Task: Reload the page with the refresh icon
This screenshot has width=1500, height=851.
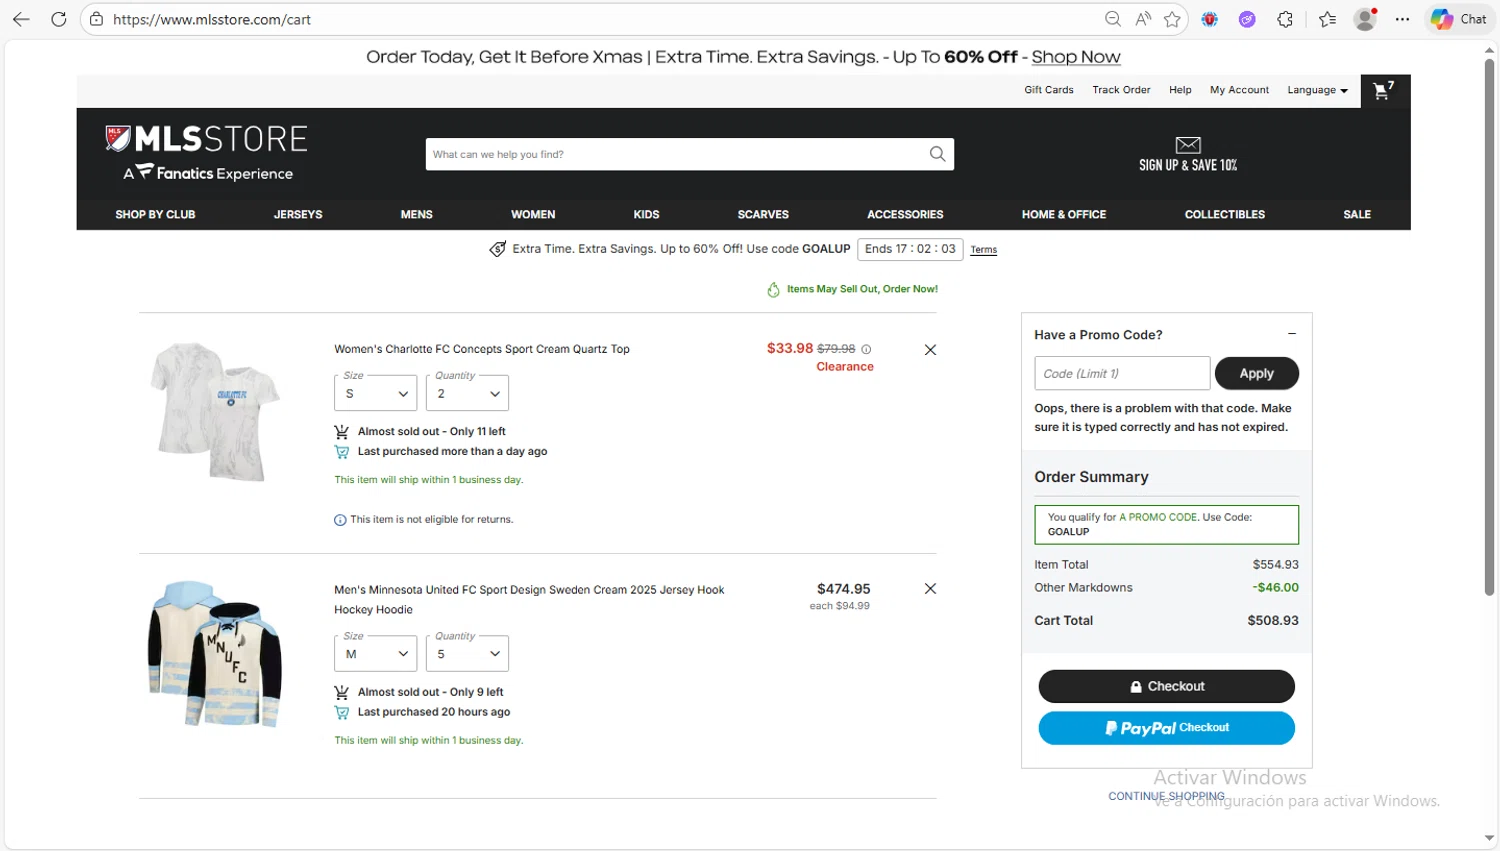Action: [59, 19]
